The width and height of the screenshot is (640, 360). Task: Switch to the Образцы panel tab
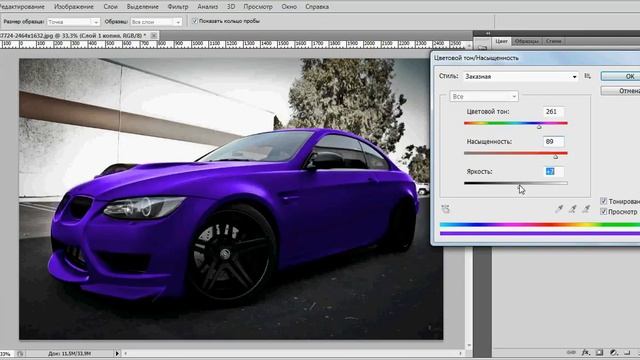pyautogui.click(x=526, y=41)
